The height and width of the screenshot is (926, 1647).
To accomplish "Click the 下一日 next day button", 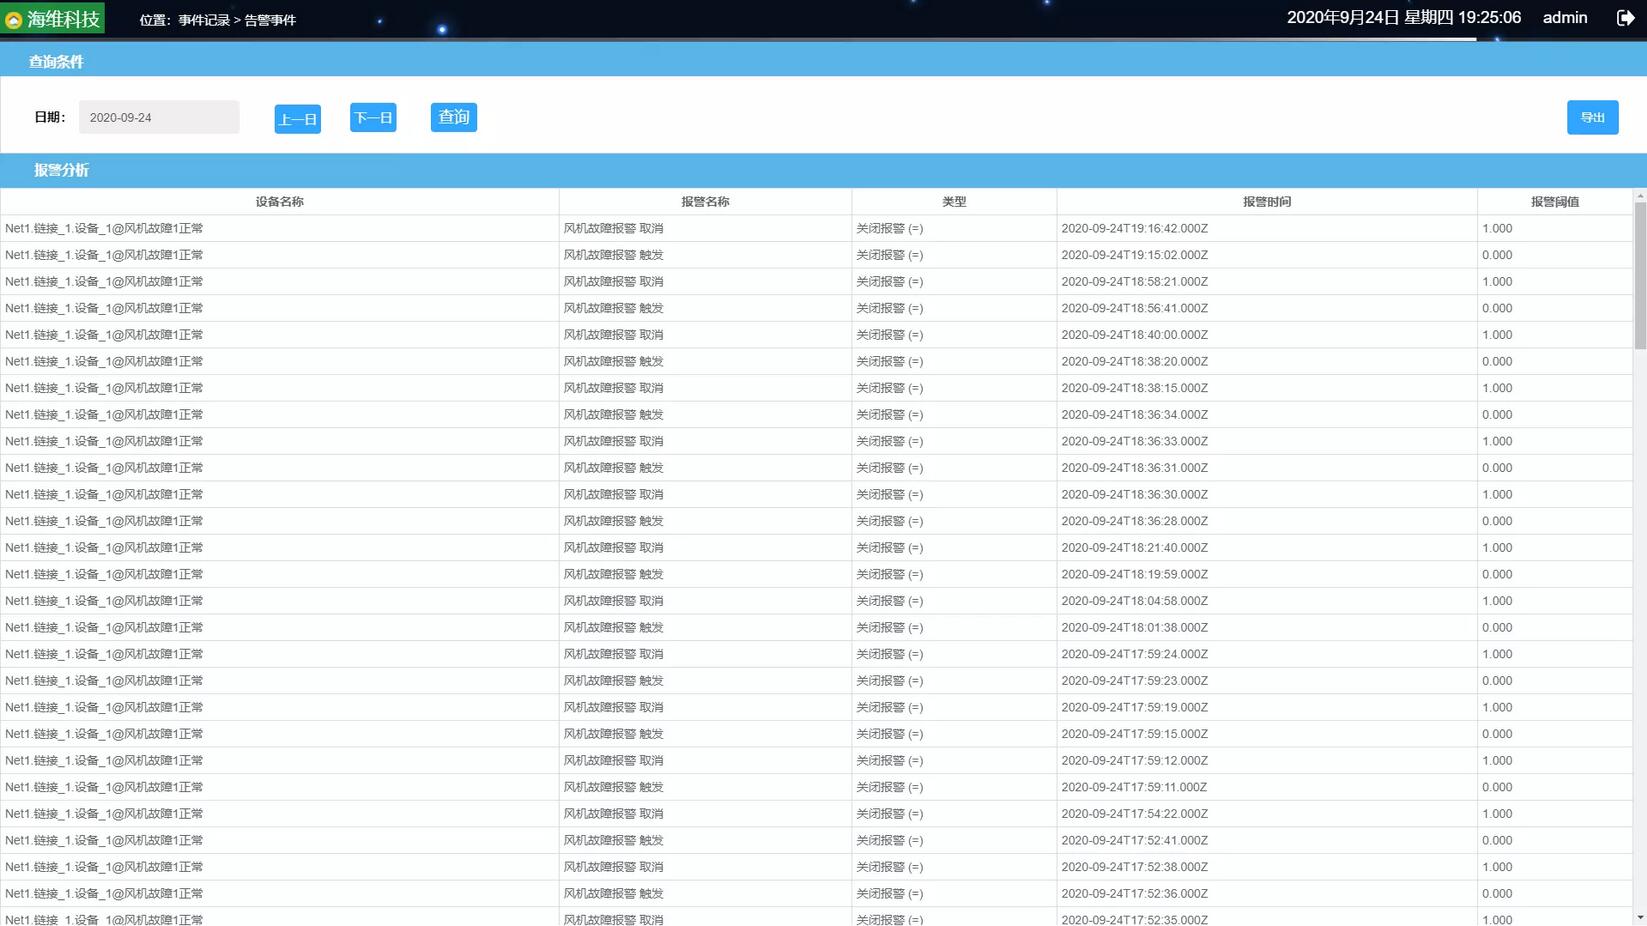I will pos(373,118).
